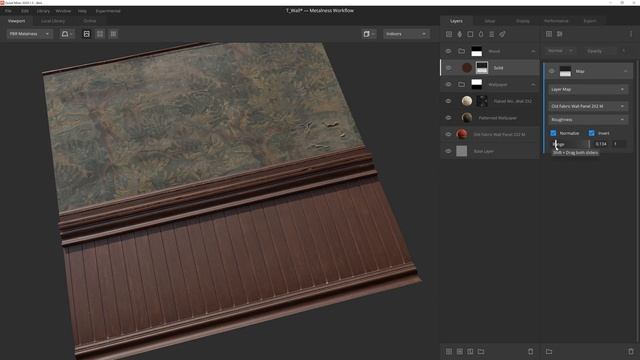Screen dimensions: 640x360
Task: Click the second icon in bottom layers bar
Action: (460, 351)
